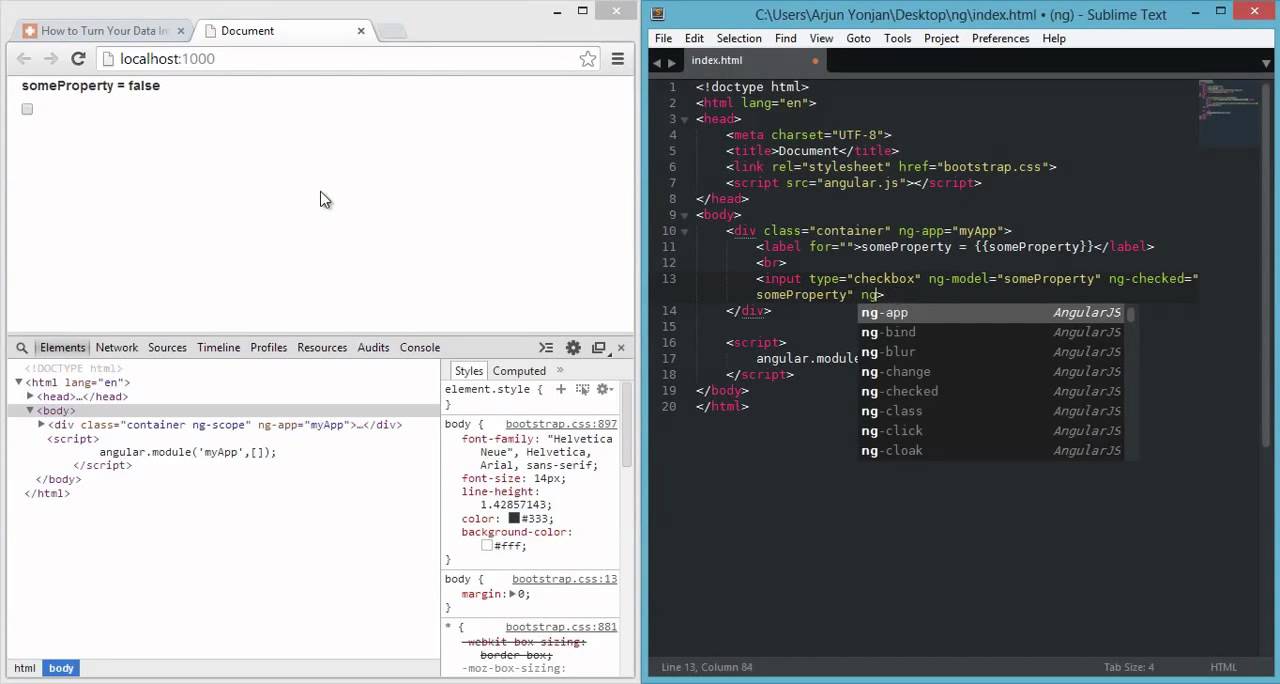Change the DevTools dock side icon

599,348
